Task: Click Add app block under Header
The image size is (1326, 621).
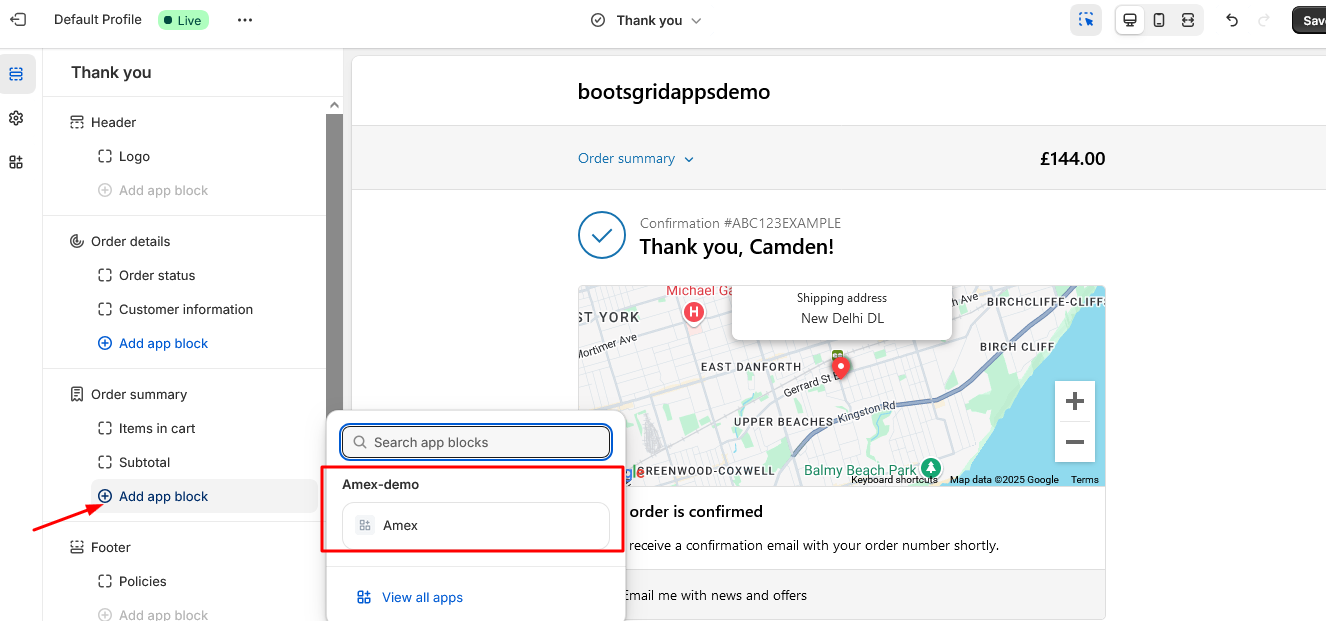Action: click(x=153, y=190)
